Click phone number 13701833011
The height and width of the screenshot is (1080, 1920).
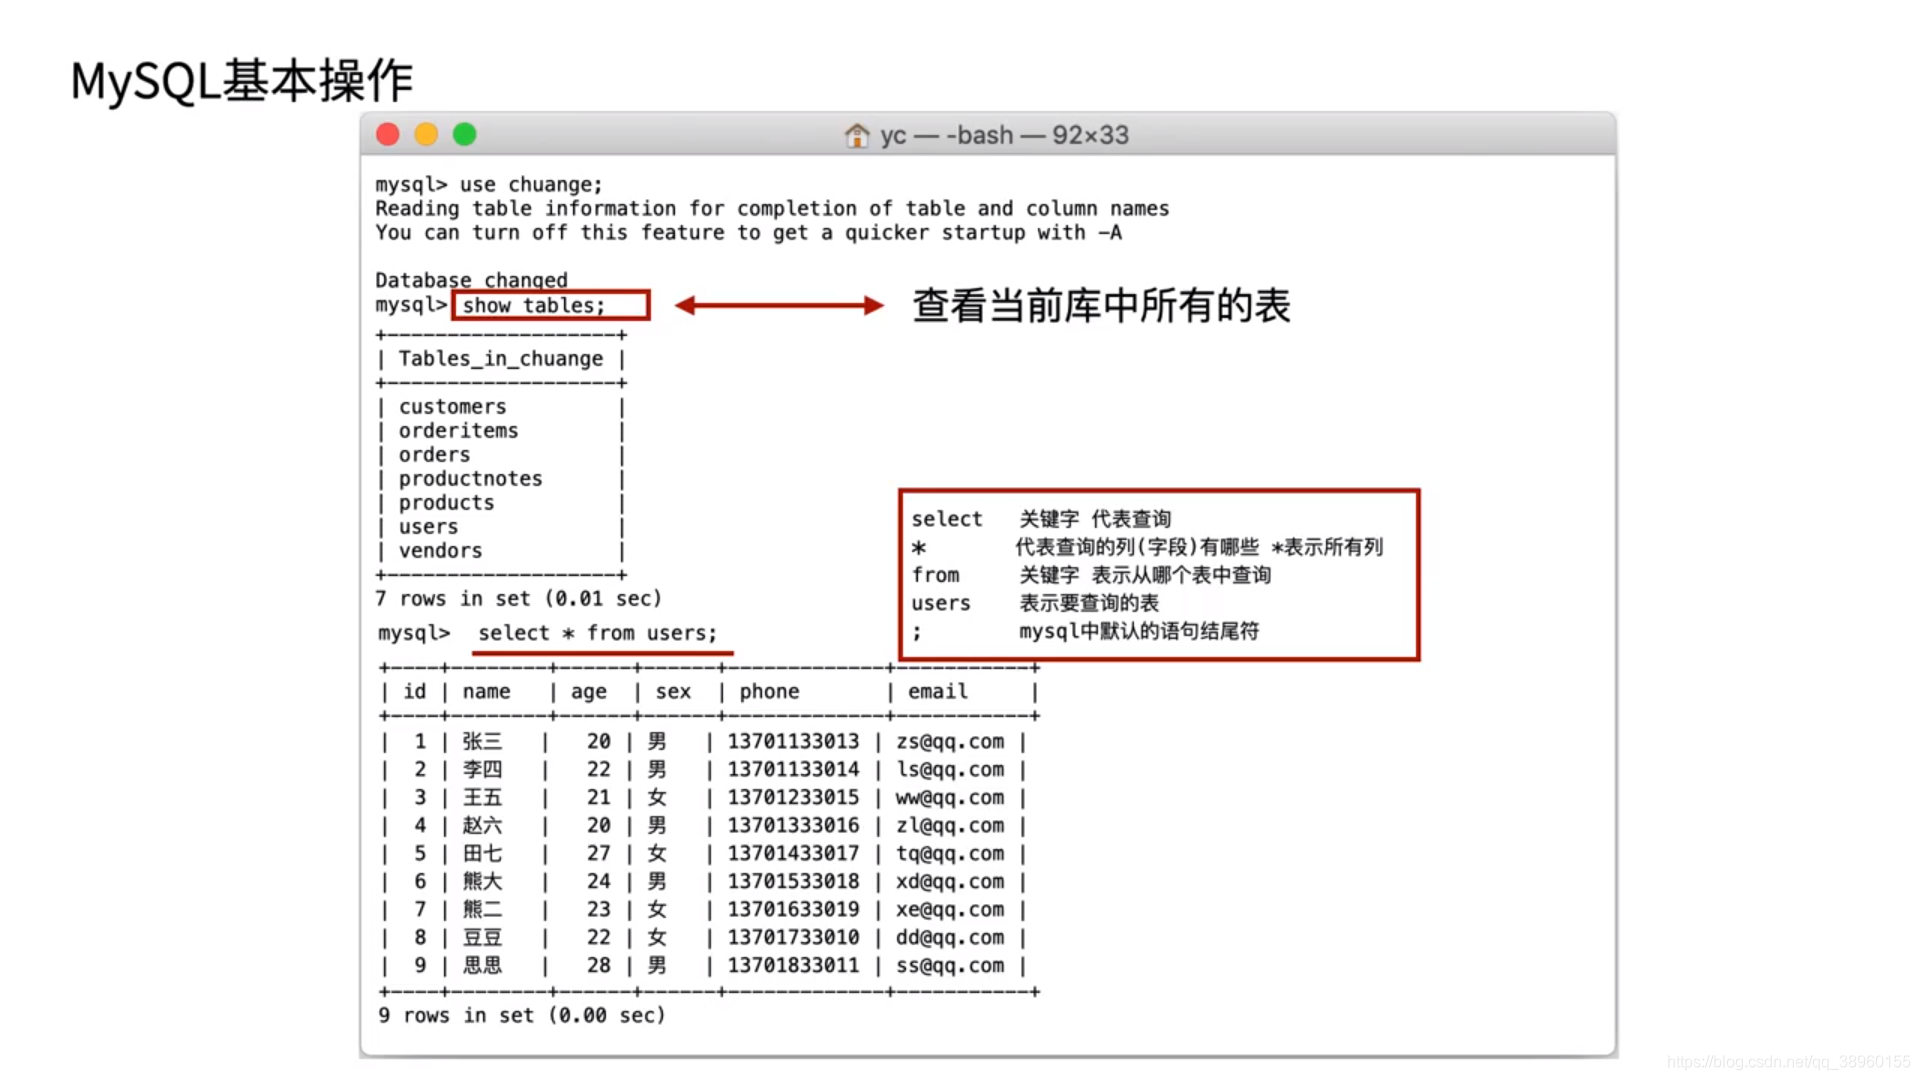(793, 966)
